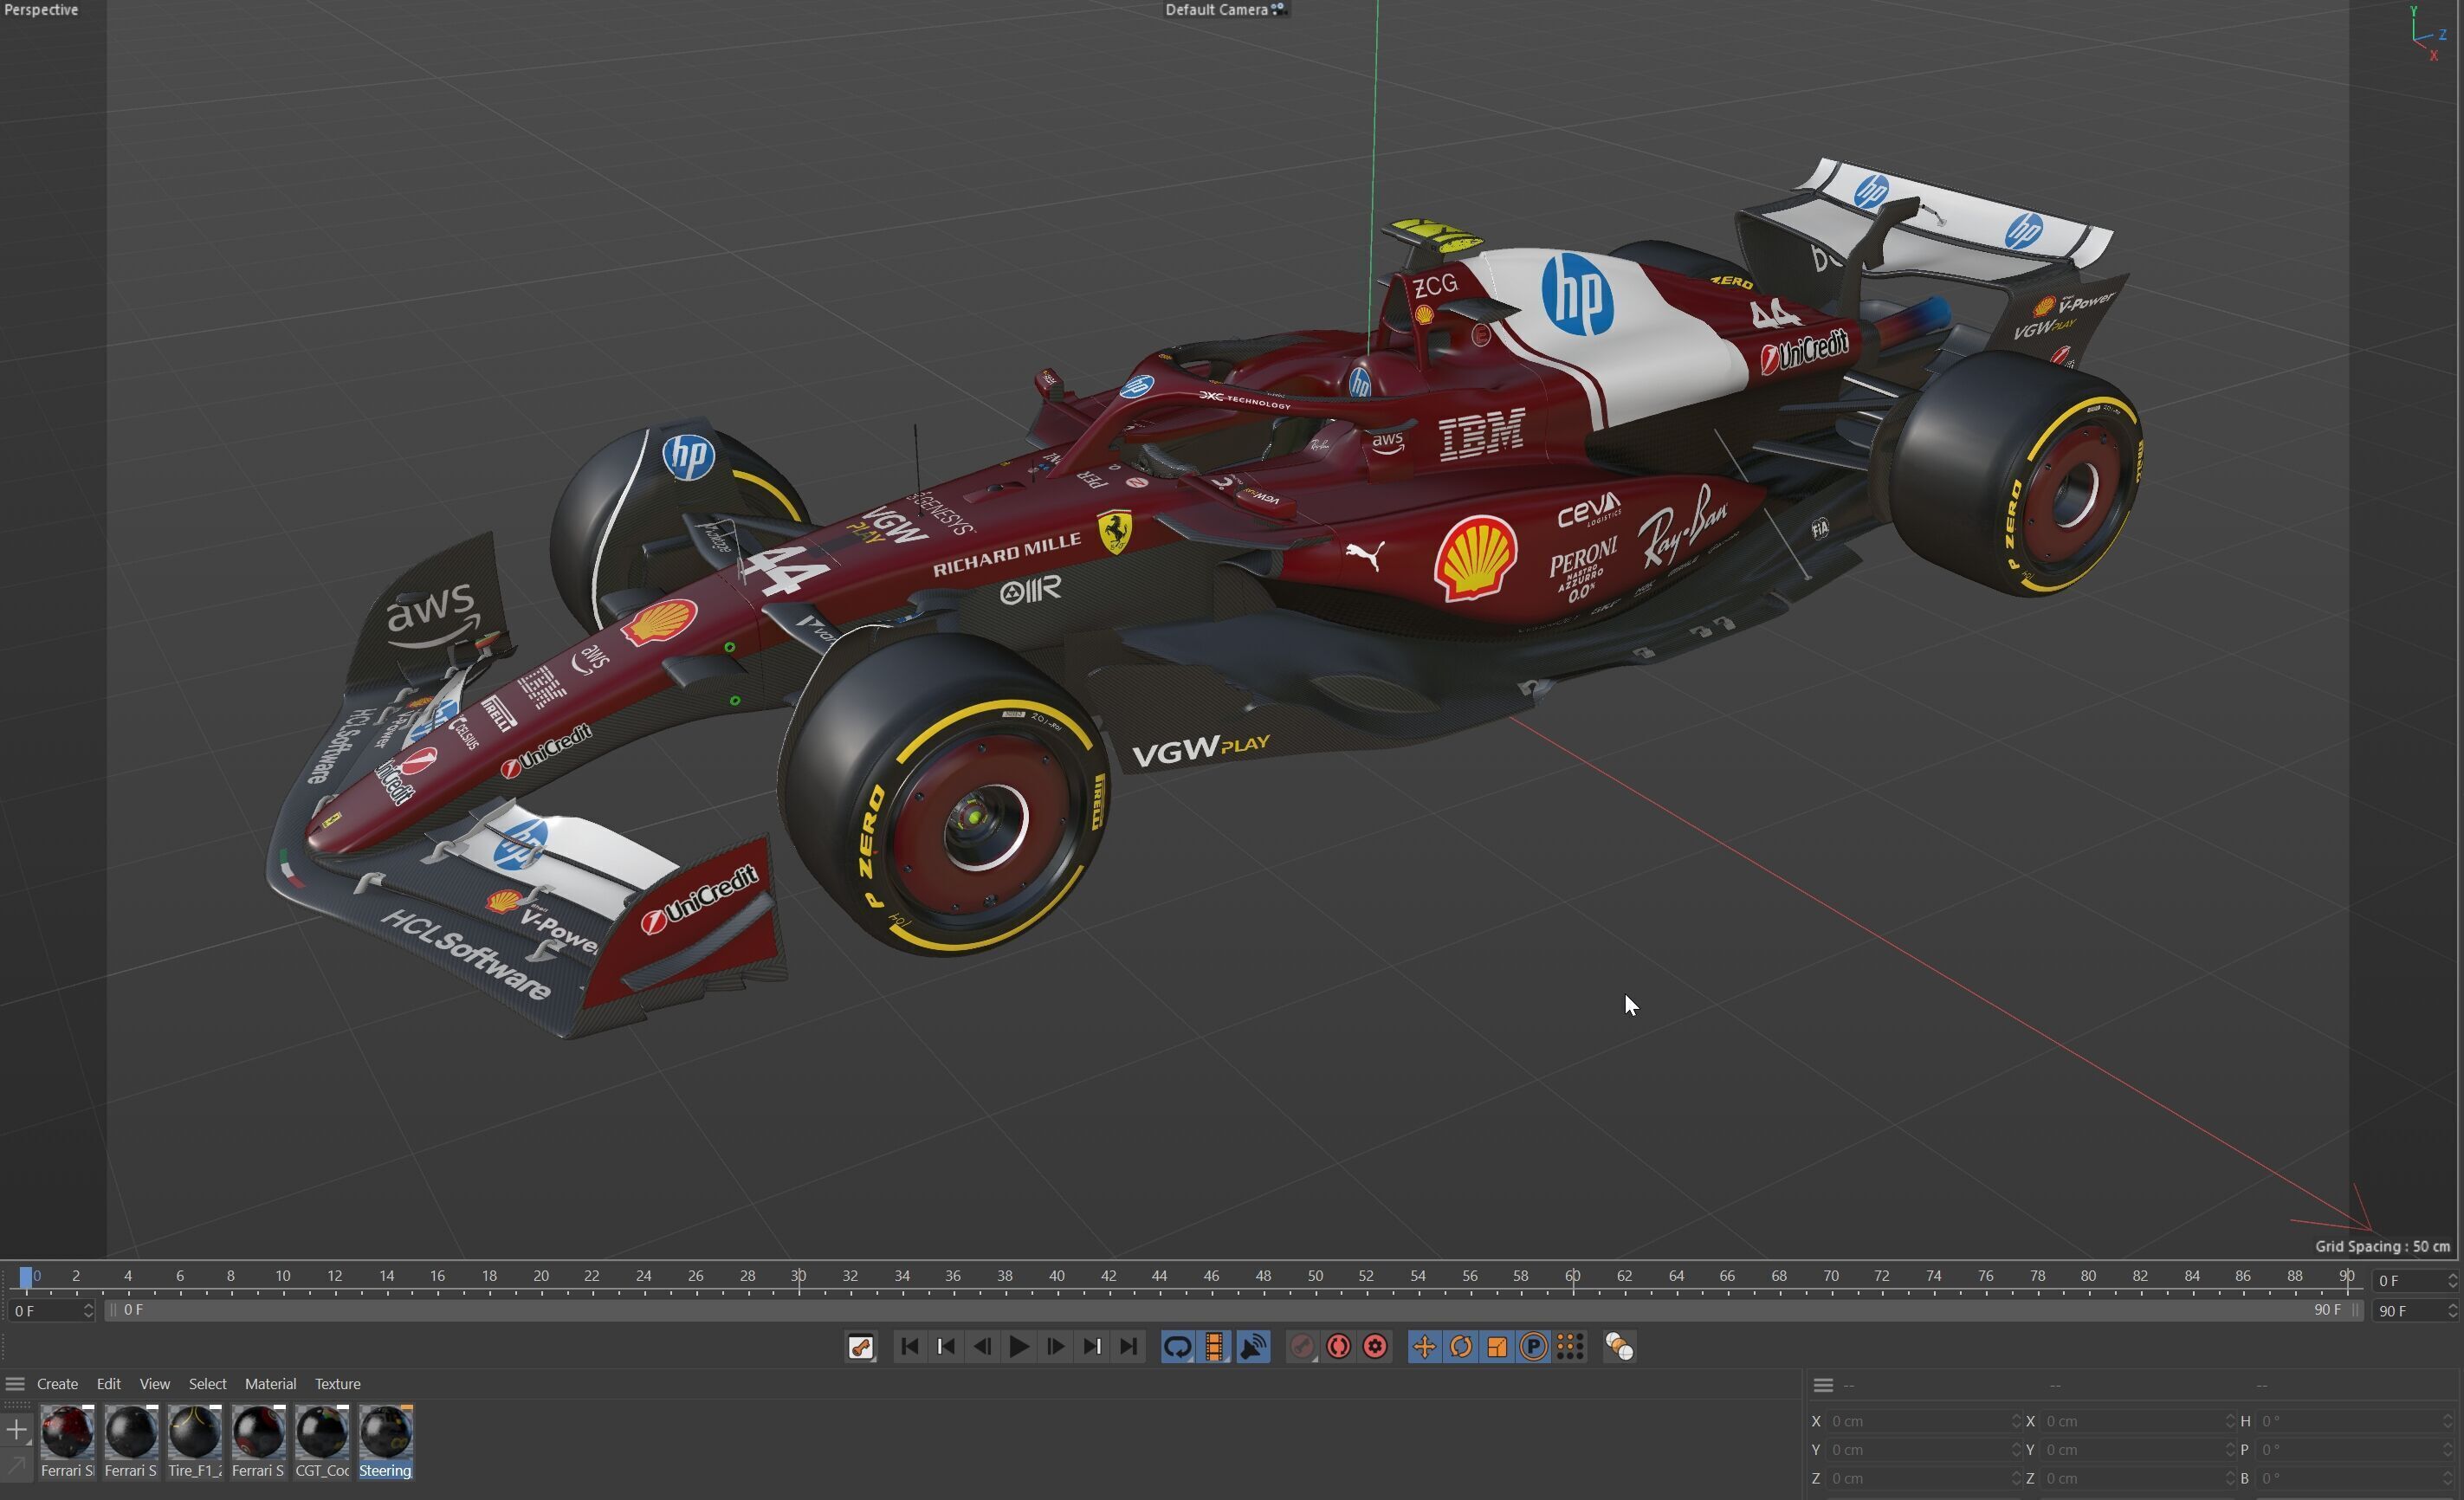Toggle rotation keyframe recording
This screenshot has width=2464, height=1500.
[1460, 1347]
